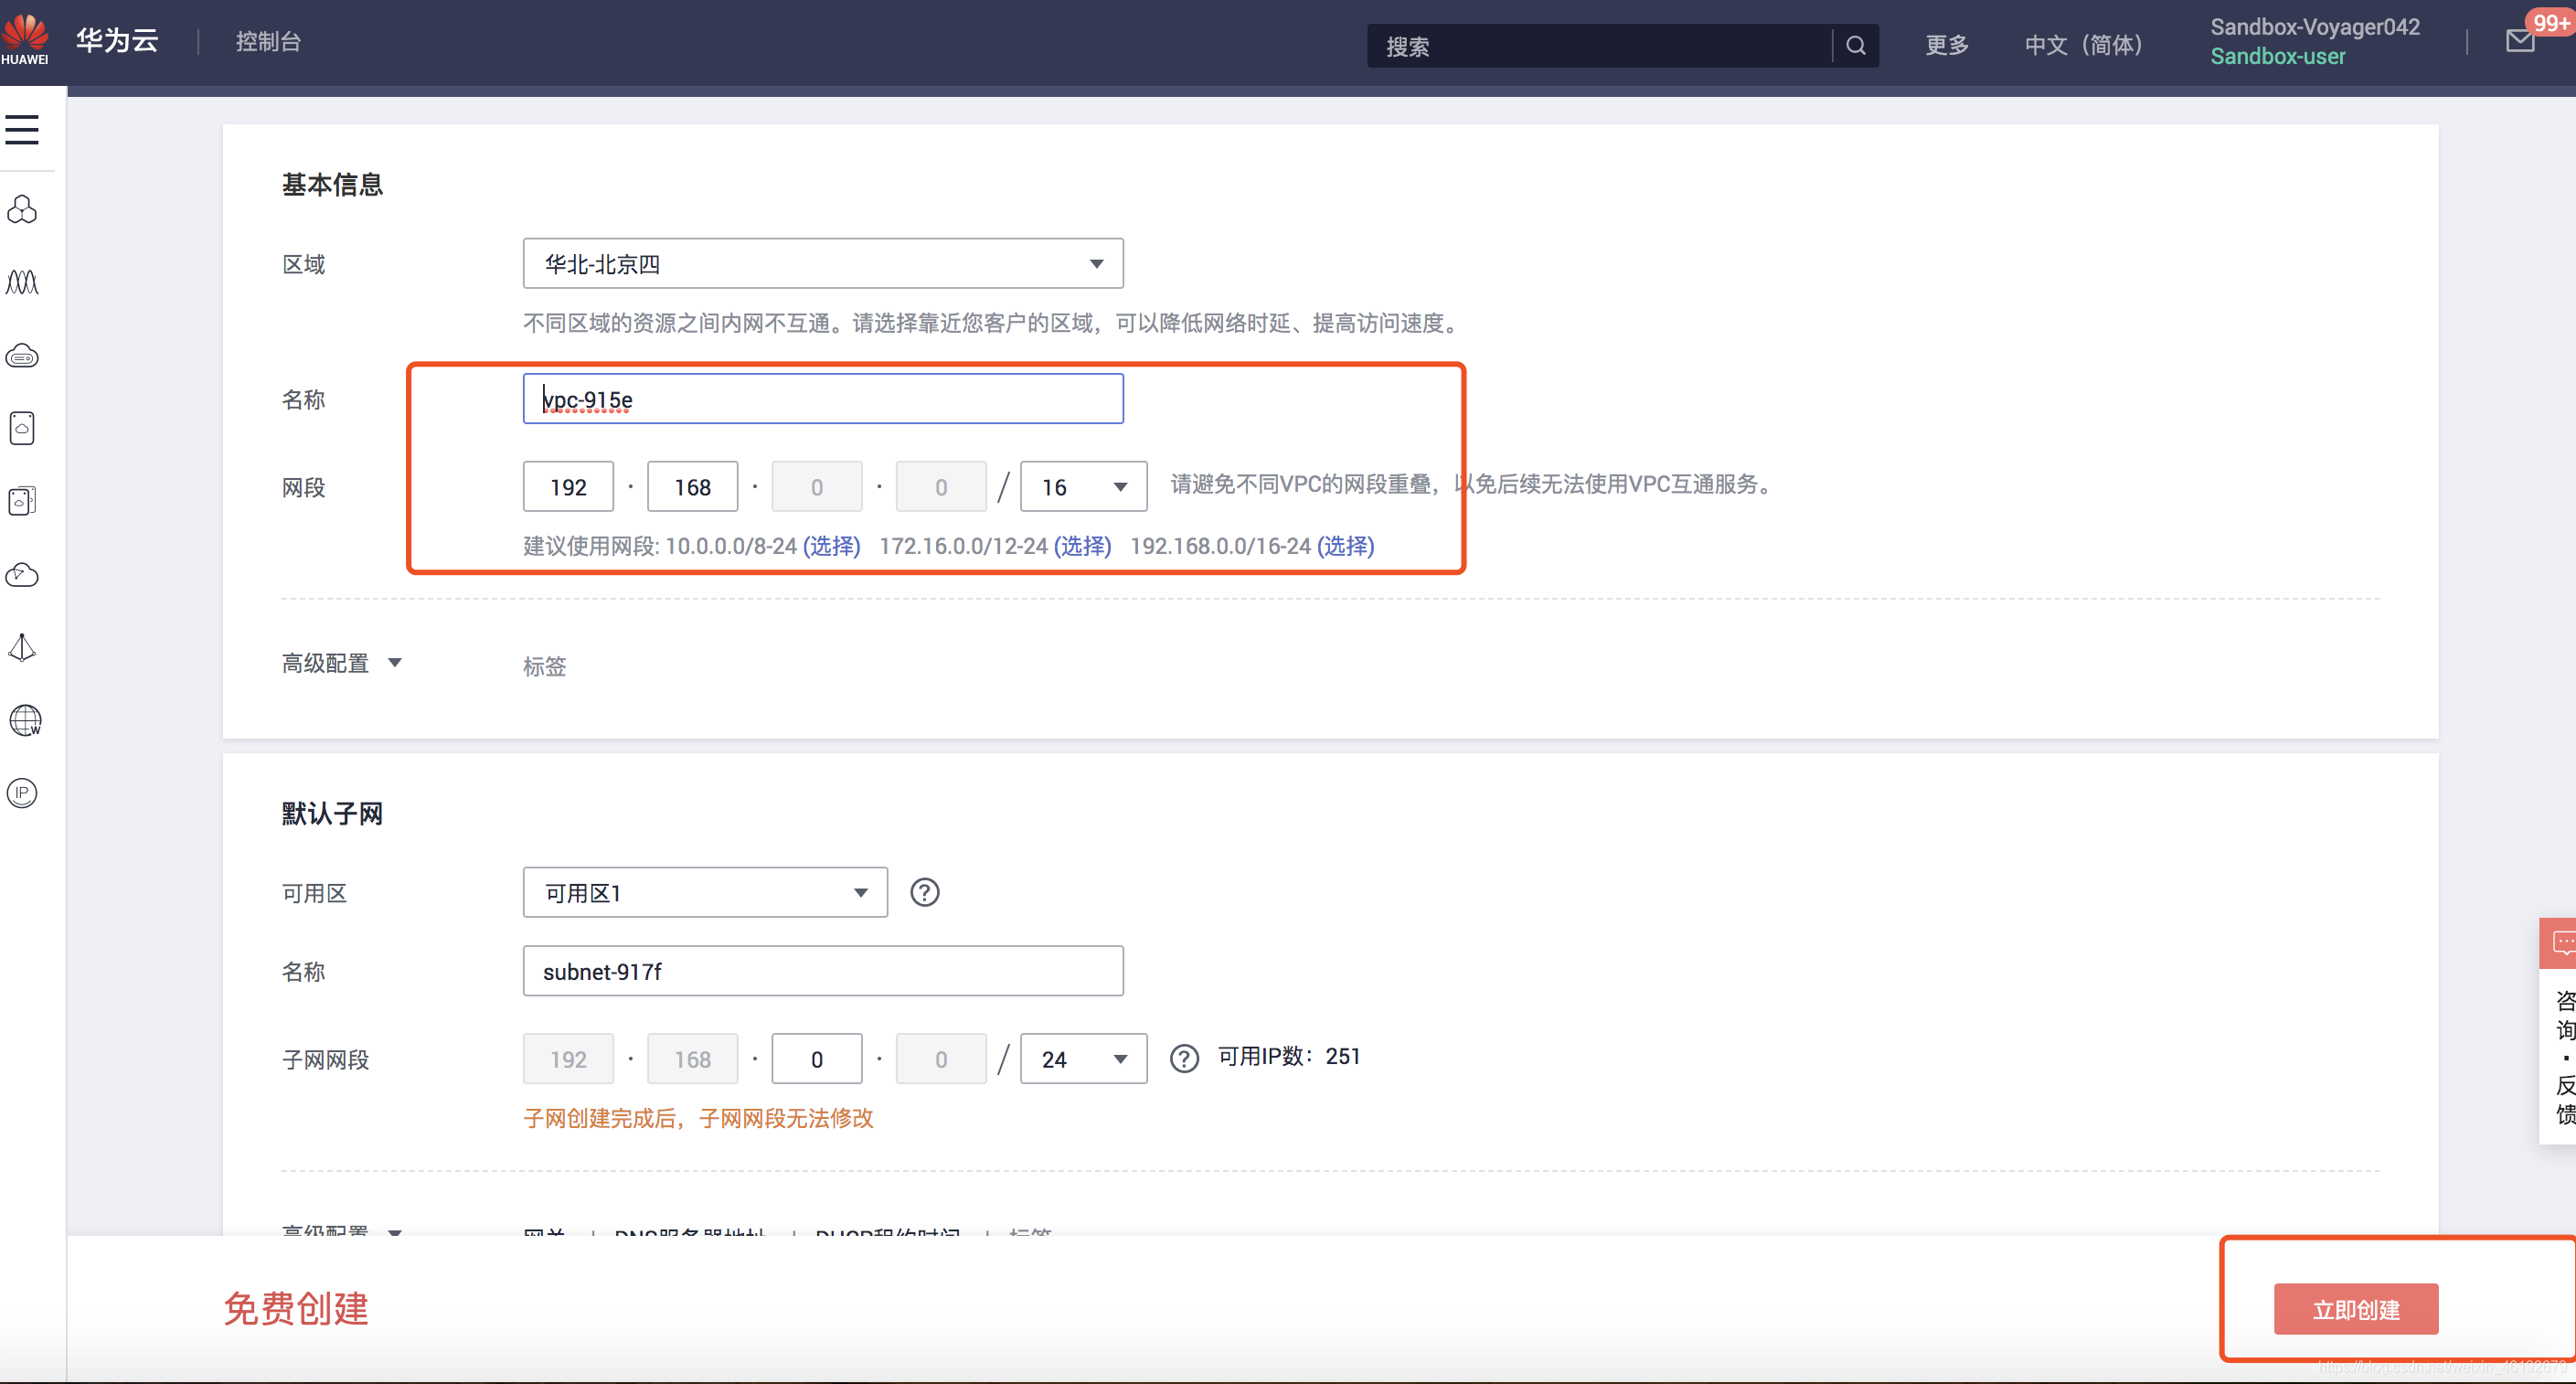This screenshot has height=1384, width=2576.
Task: Open the VPC mask dropdown showing 16
Action: pos(1083,487)
